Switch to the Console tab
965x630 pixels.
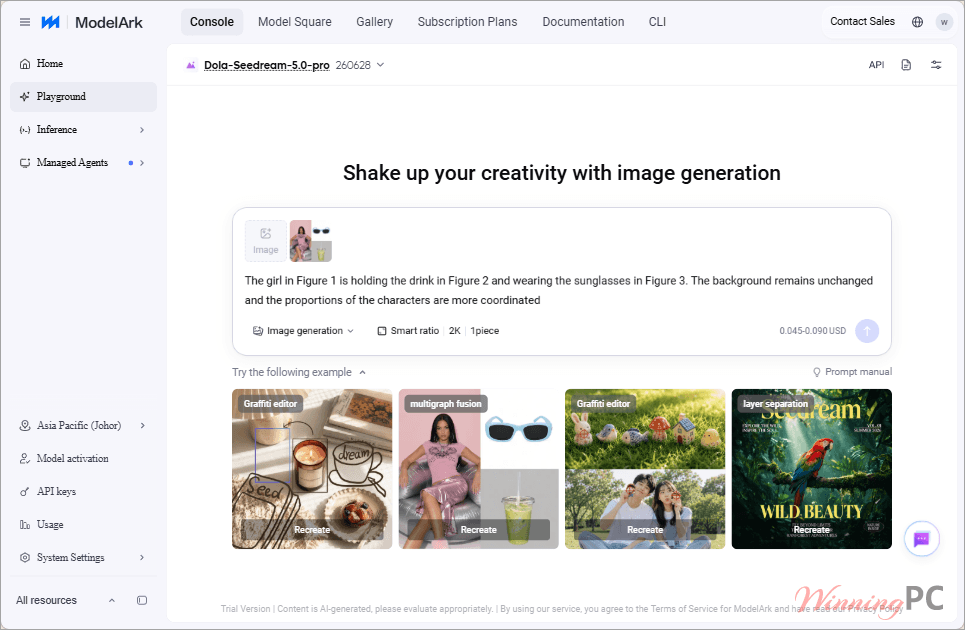212,22
